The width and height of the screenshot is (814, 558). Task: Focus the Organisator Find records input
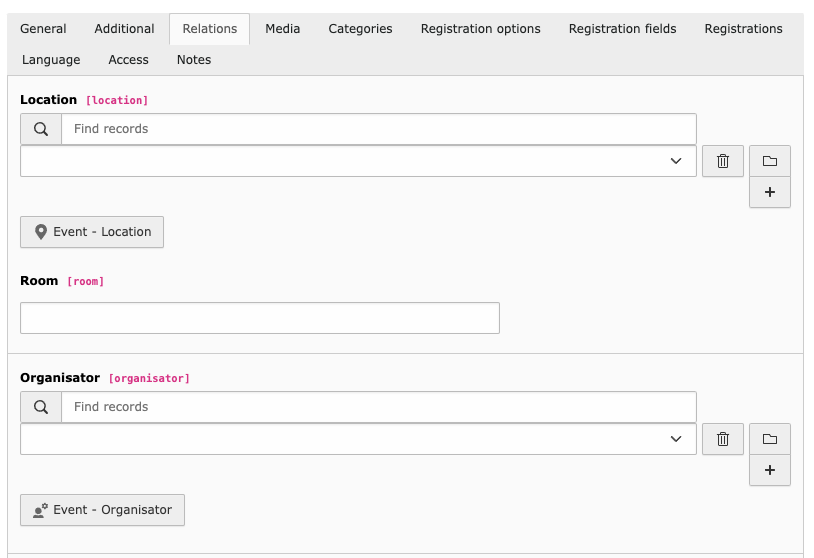coord(379,407)
